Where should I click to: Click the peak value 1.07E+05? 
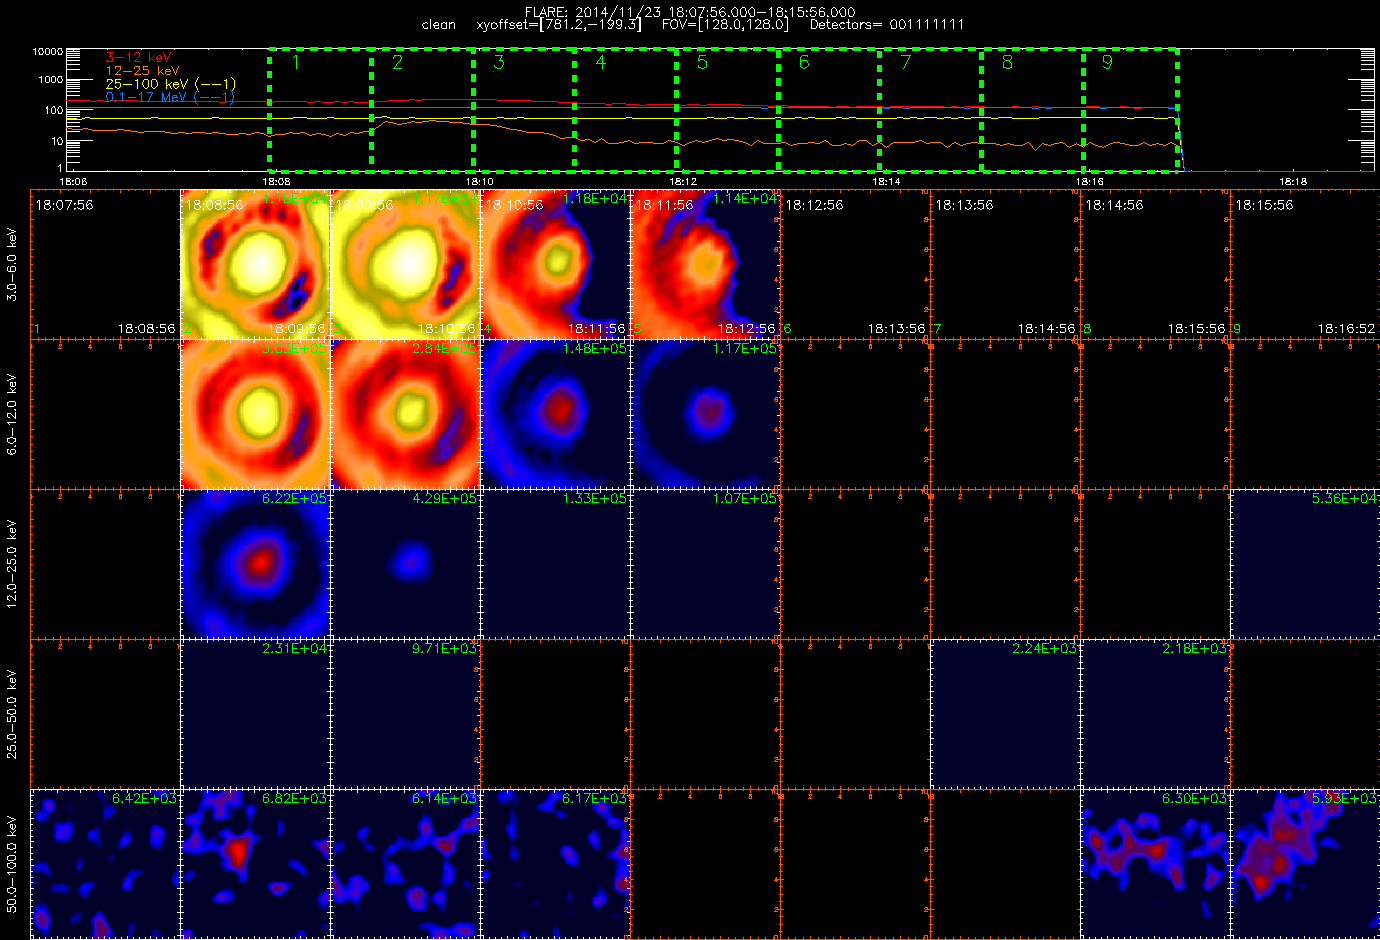[744, 498]
